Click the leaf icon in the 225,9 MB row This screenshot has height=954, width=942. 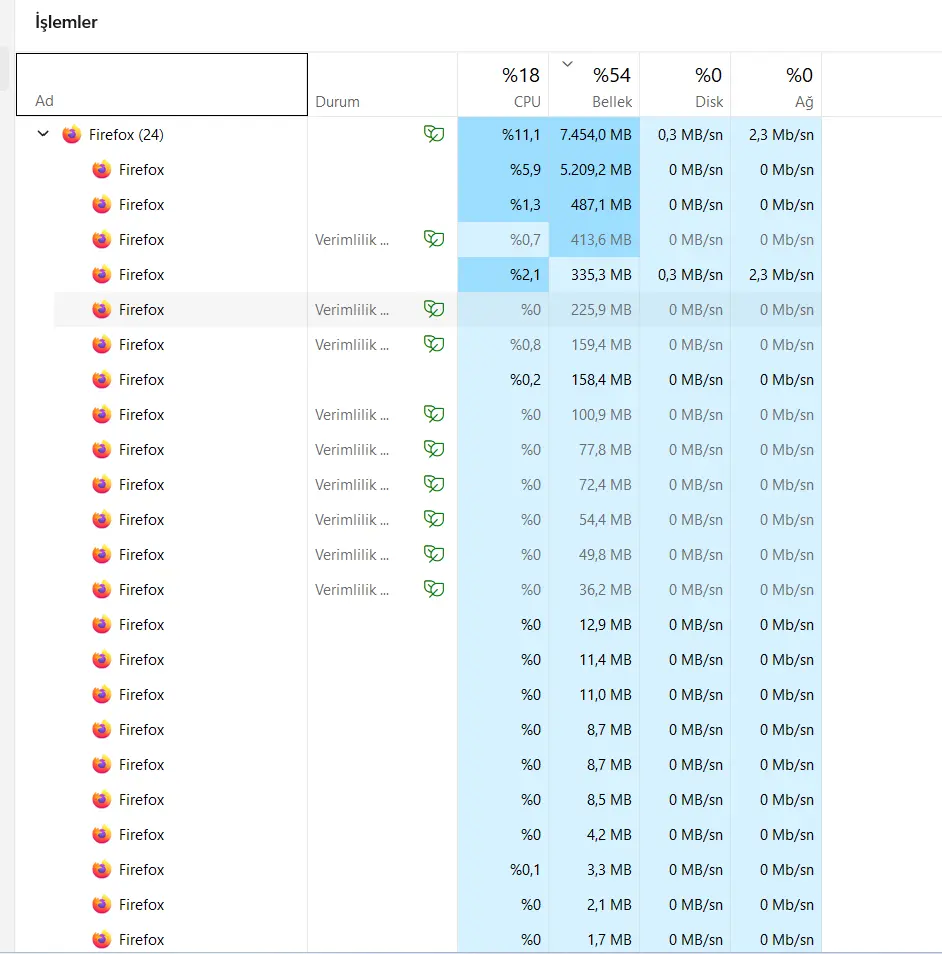coord(434,309)
